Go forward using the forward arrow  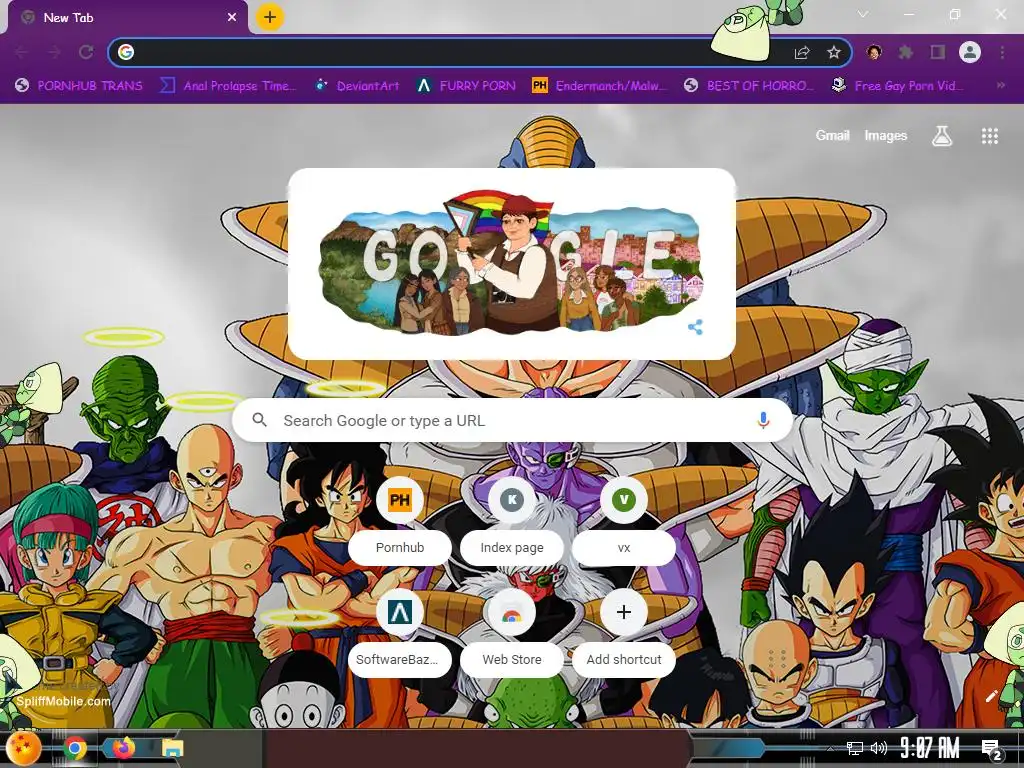pos(54,52)
